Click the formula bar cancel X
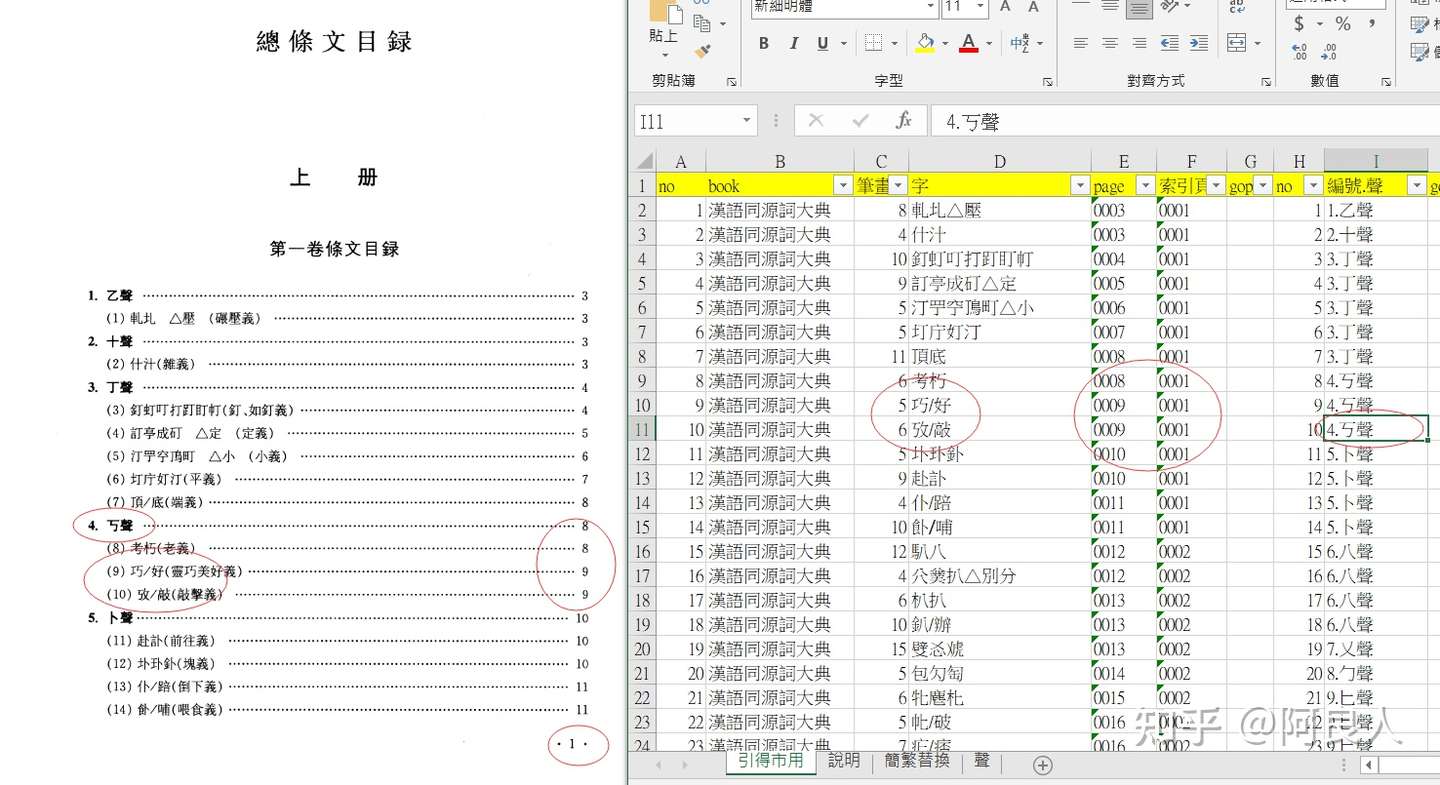This screenshot has width=1440, height=785. coord(816,121)
